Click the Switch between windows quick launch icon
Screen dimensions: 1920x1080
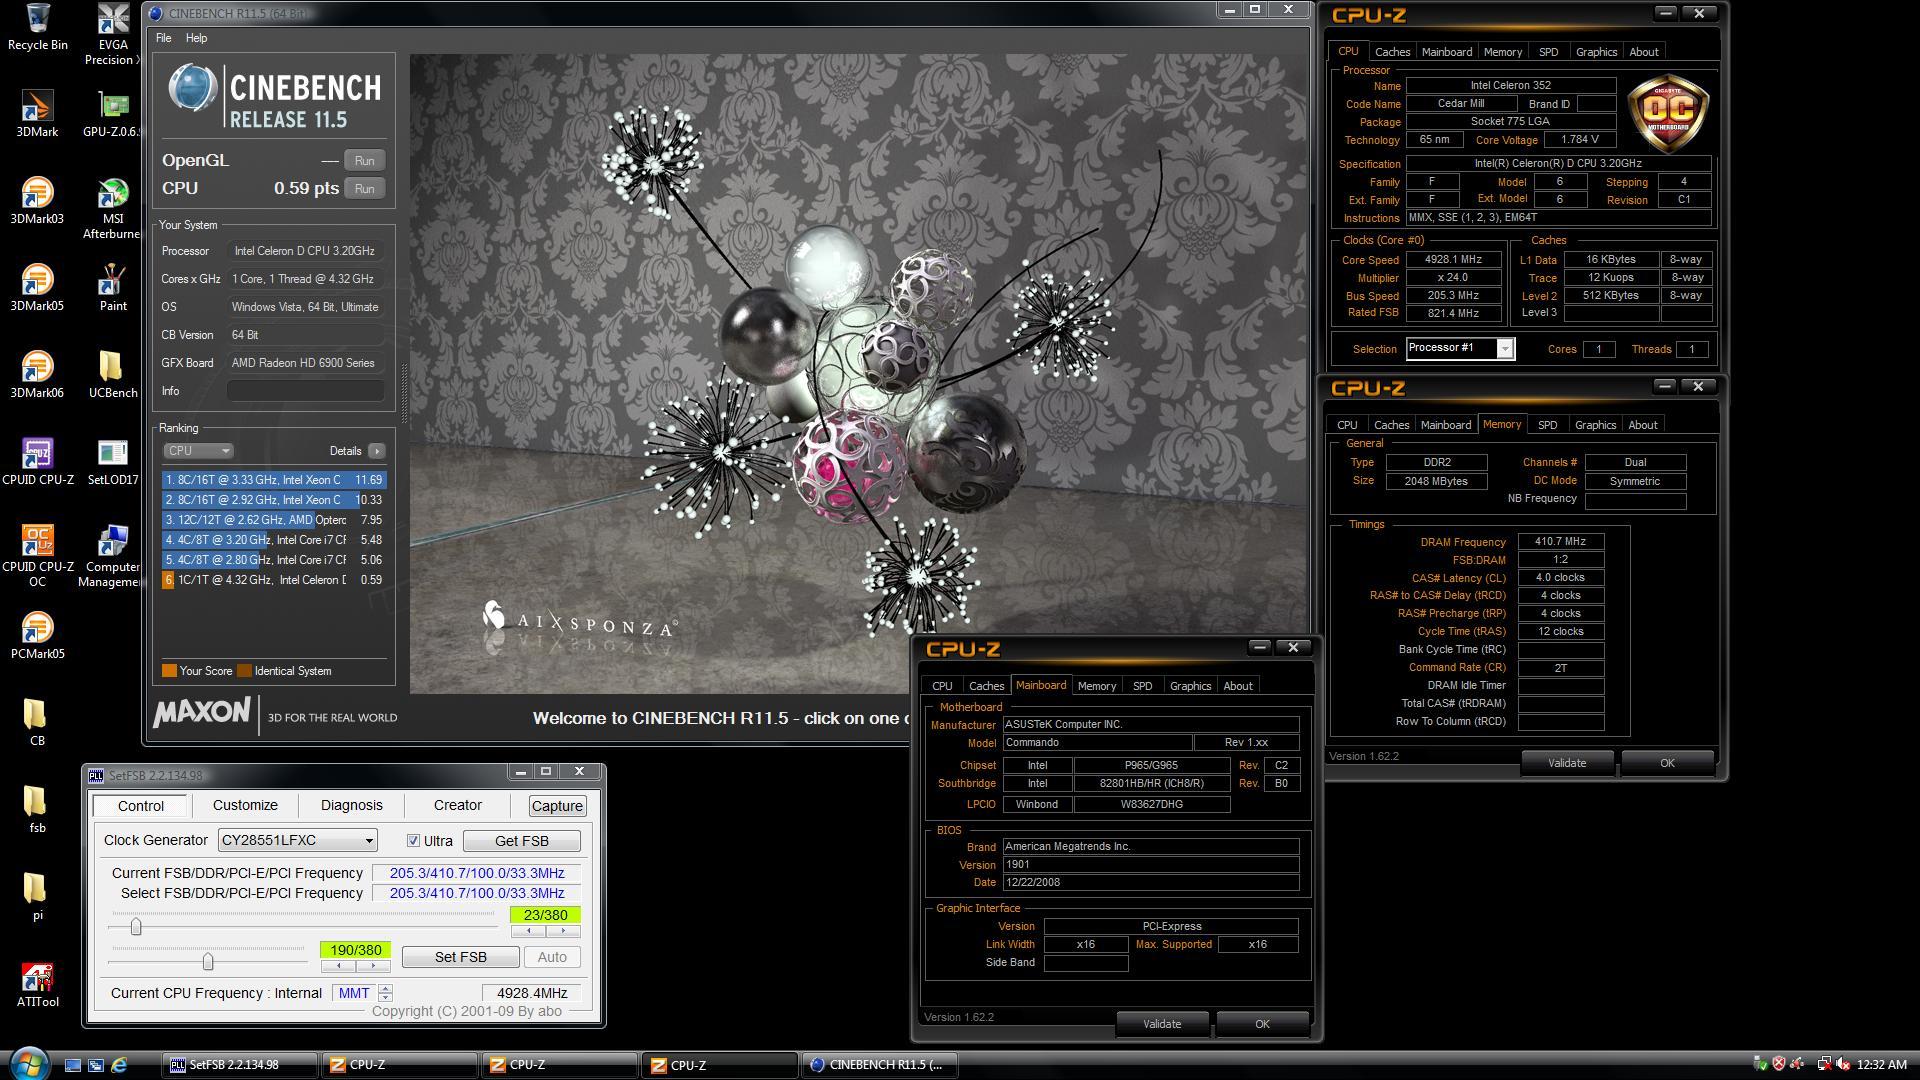(96, 1065)
